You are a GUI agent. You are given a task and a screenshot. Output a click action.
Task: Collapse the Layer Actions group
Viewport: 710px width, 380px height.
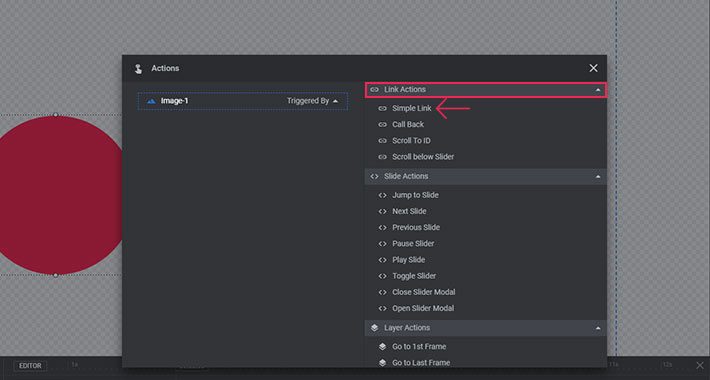[598, 328]
